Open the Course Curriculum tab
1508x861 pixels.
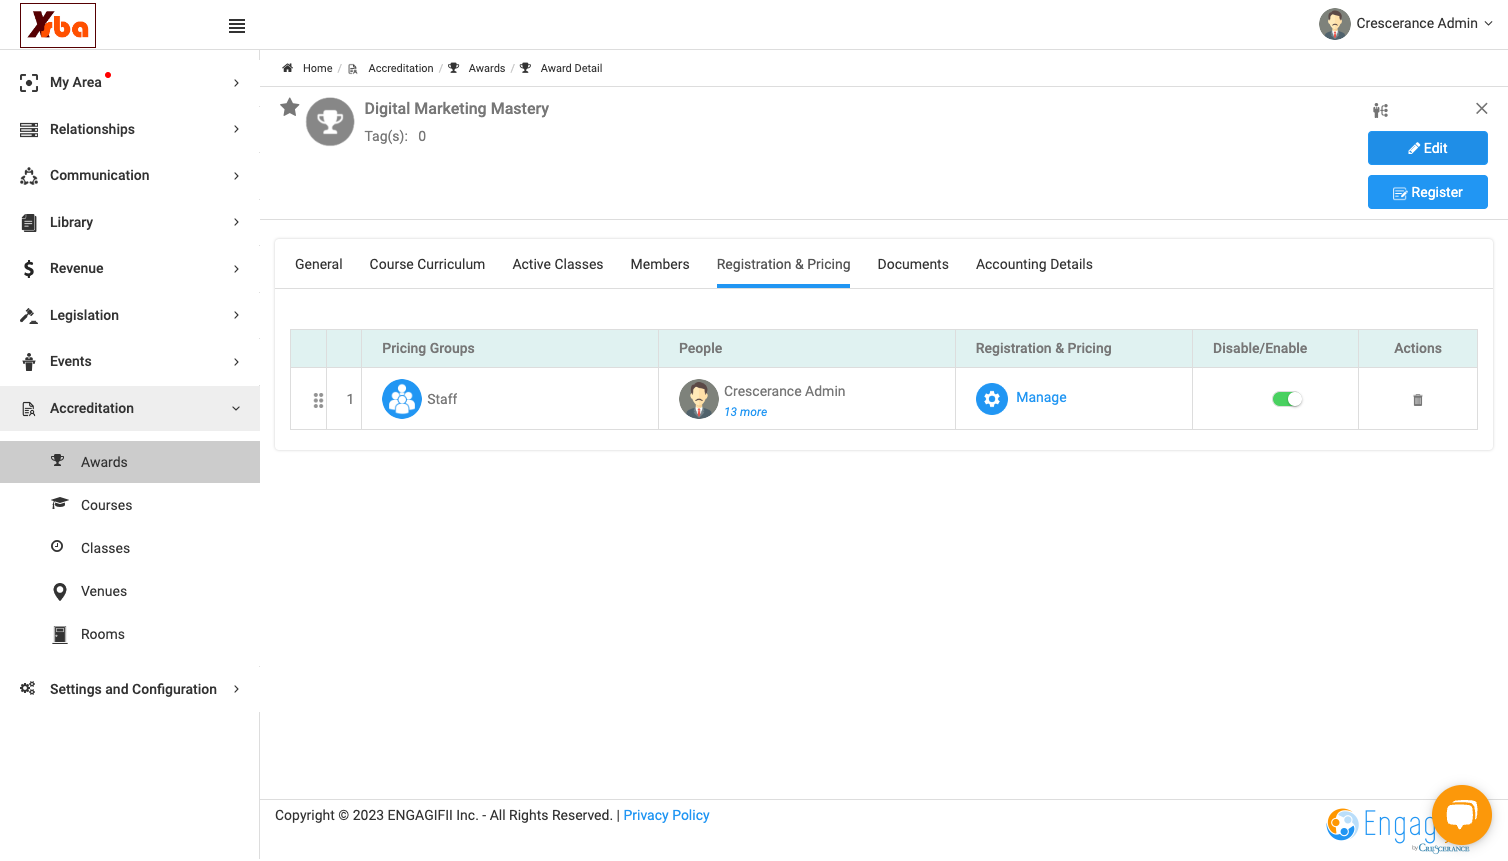coord(427,264)
